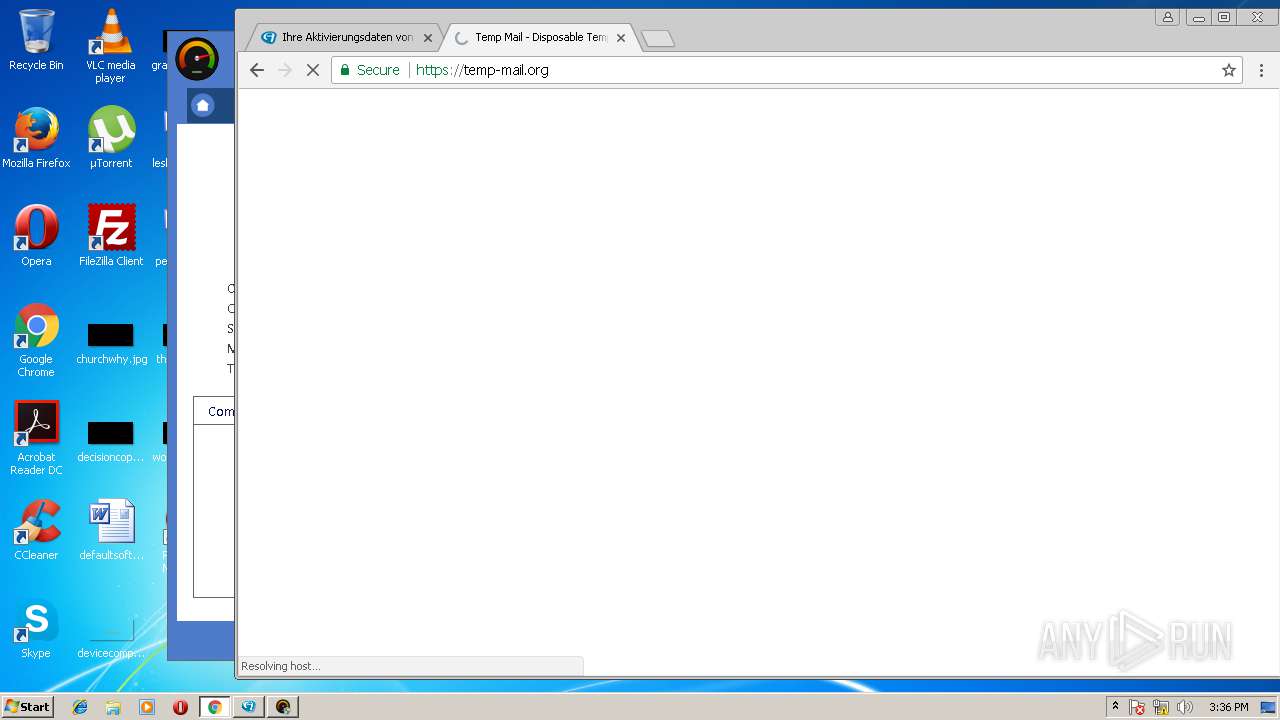
Task: Select the decisioncop... file on desktop
Action: coord(111,441)
